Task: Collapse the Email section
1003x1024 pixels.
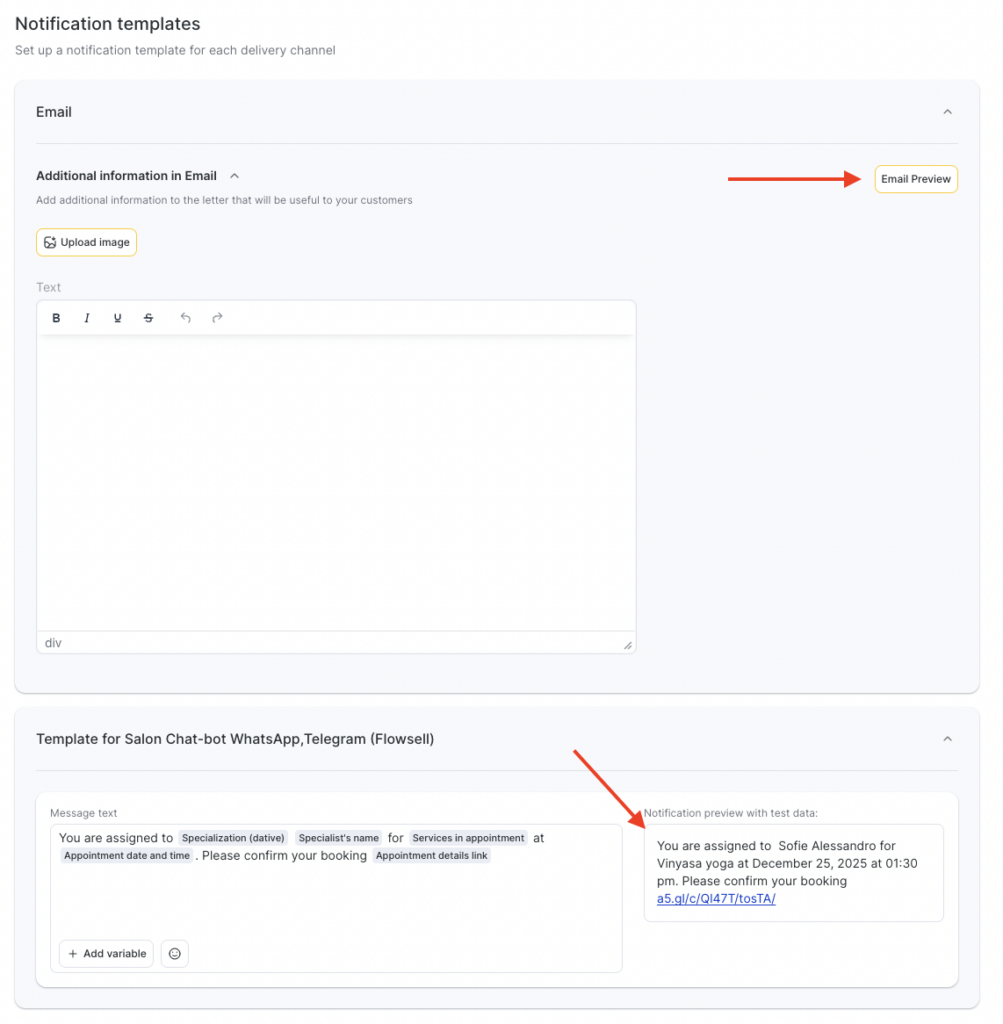Action: (x=947, y=112)
